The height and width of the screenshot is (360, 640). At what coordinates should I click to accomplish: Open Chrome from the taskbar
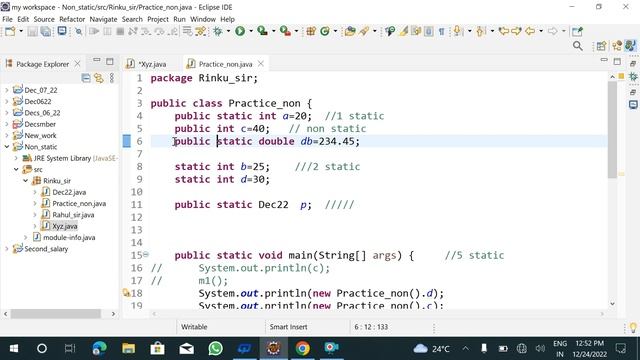302,349
